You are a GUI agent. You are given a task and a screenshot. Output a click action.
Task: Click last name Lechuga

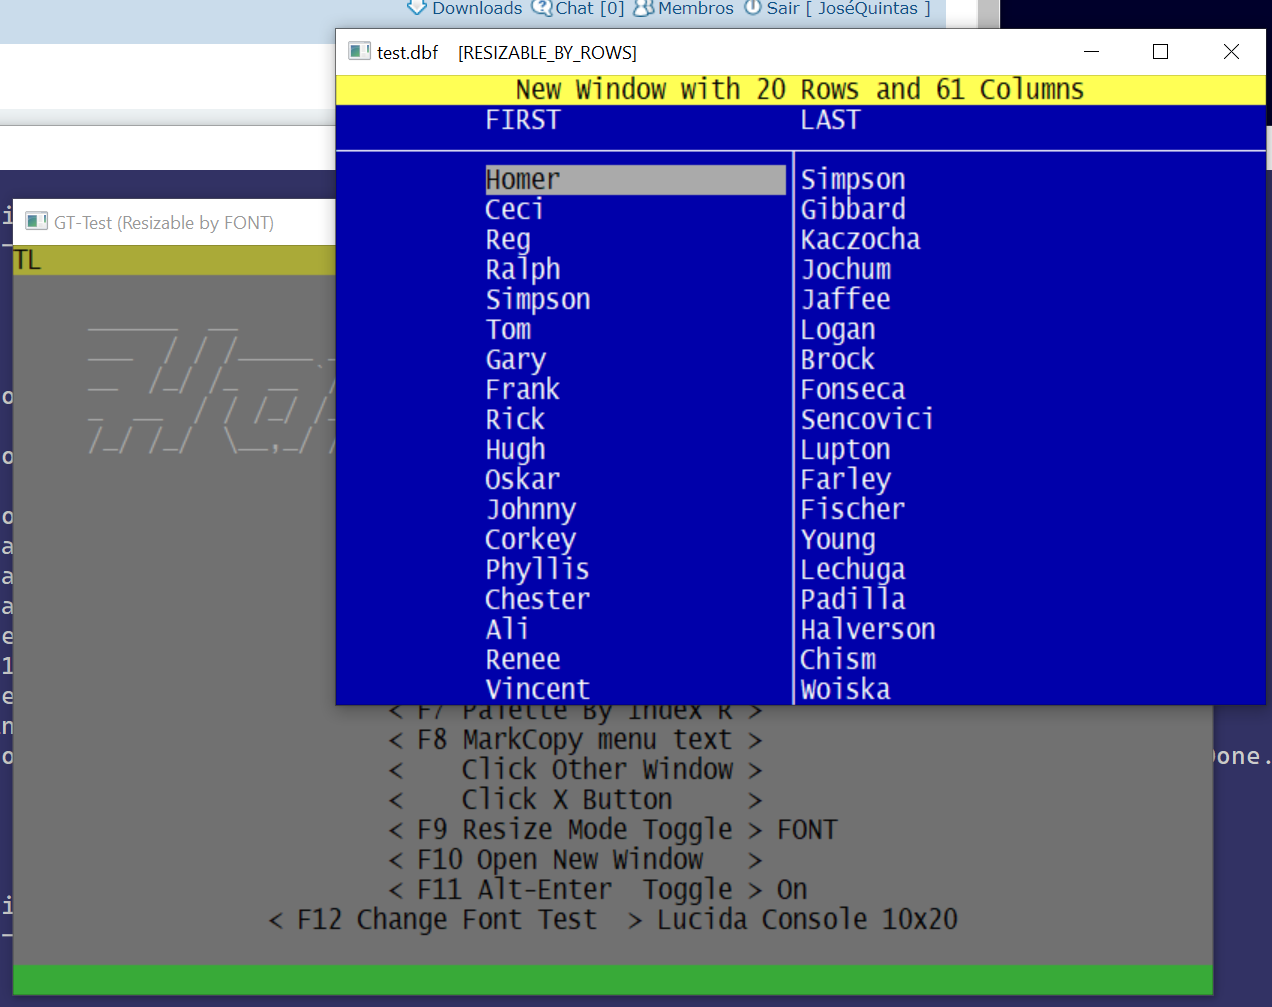[853, 570]
